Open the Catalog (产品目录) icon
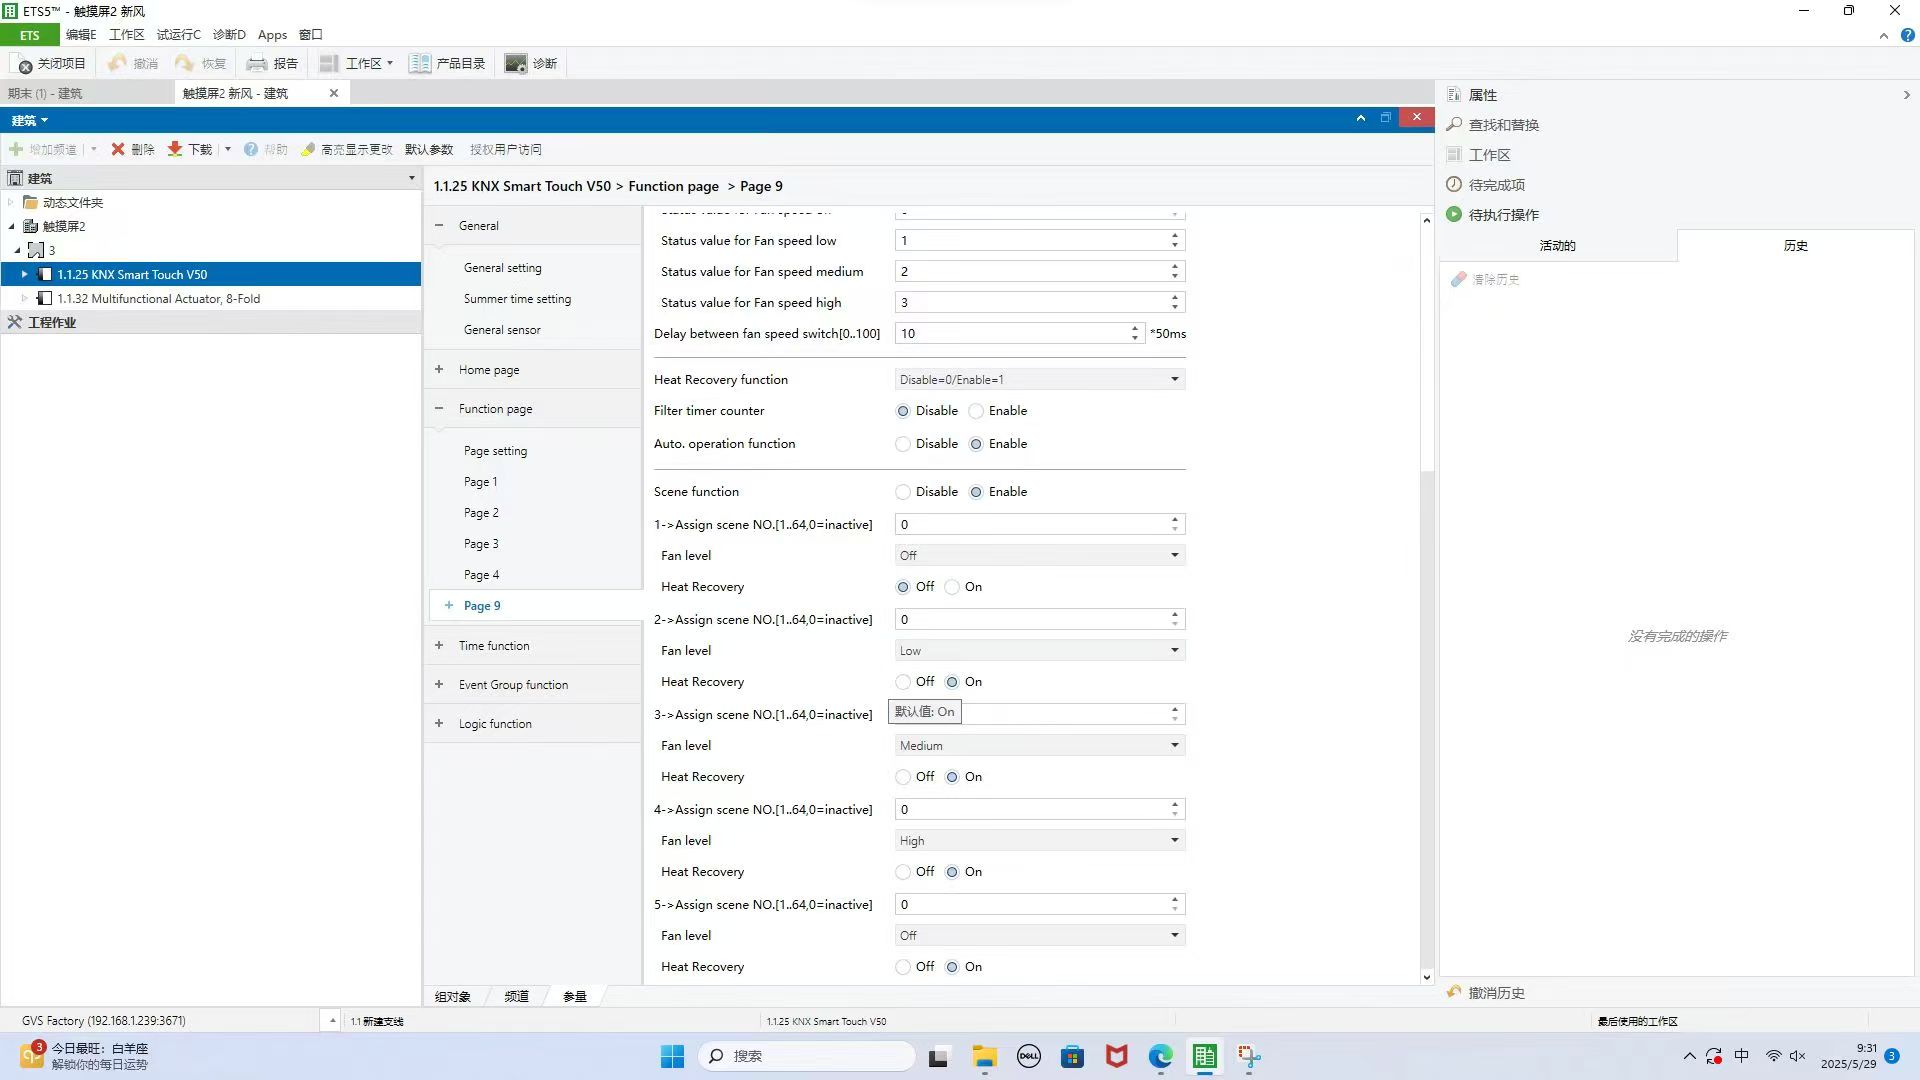The image size is (1920, 1080). 420,64
